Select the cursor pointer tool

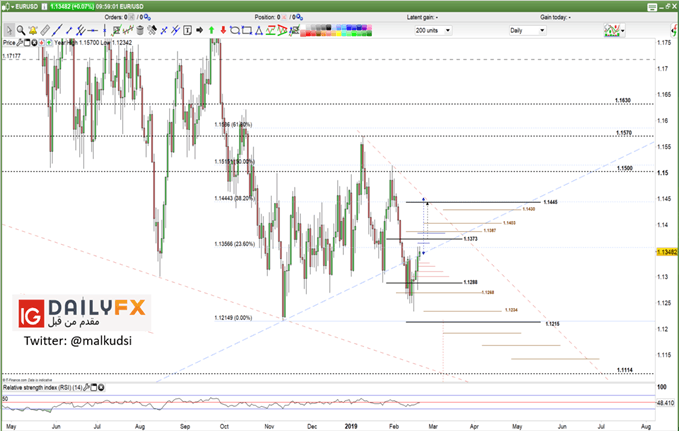coord(9,30)
